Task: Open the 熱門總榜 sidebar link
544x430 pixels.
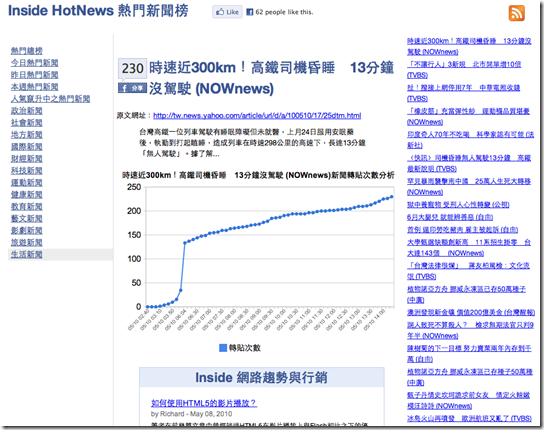Action: pos(27,51)
